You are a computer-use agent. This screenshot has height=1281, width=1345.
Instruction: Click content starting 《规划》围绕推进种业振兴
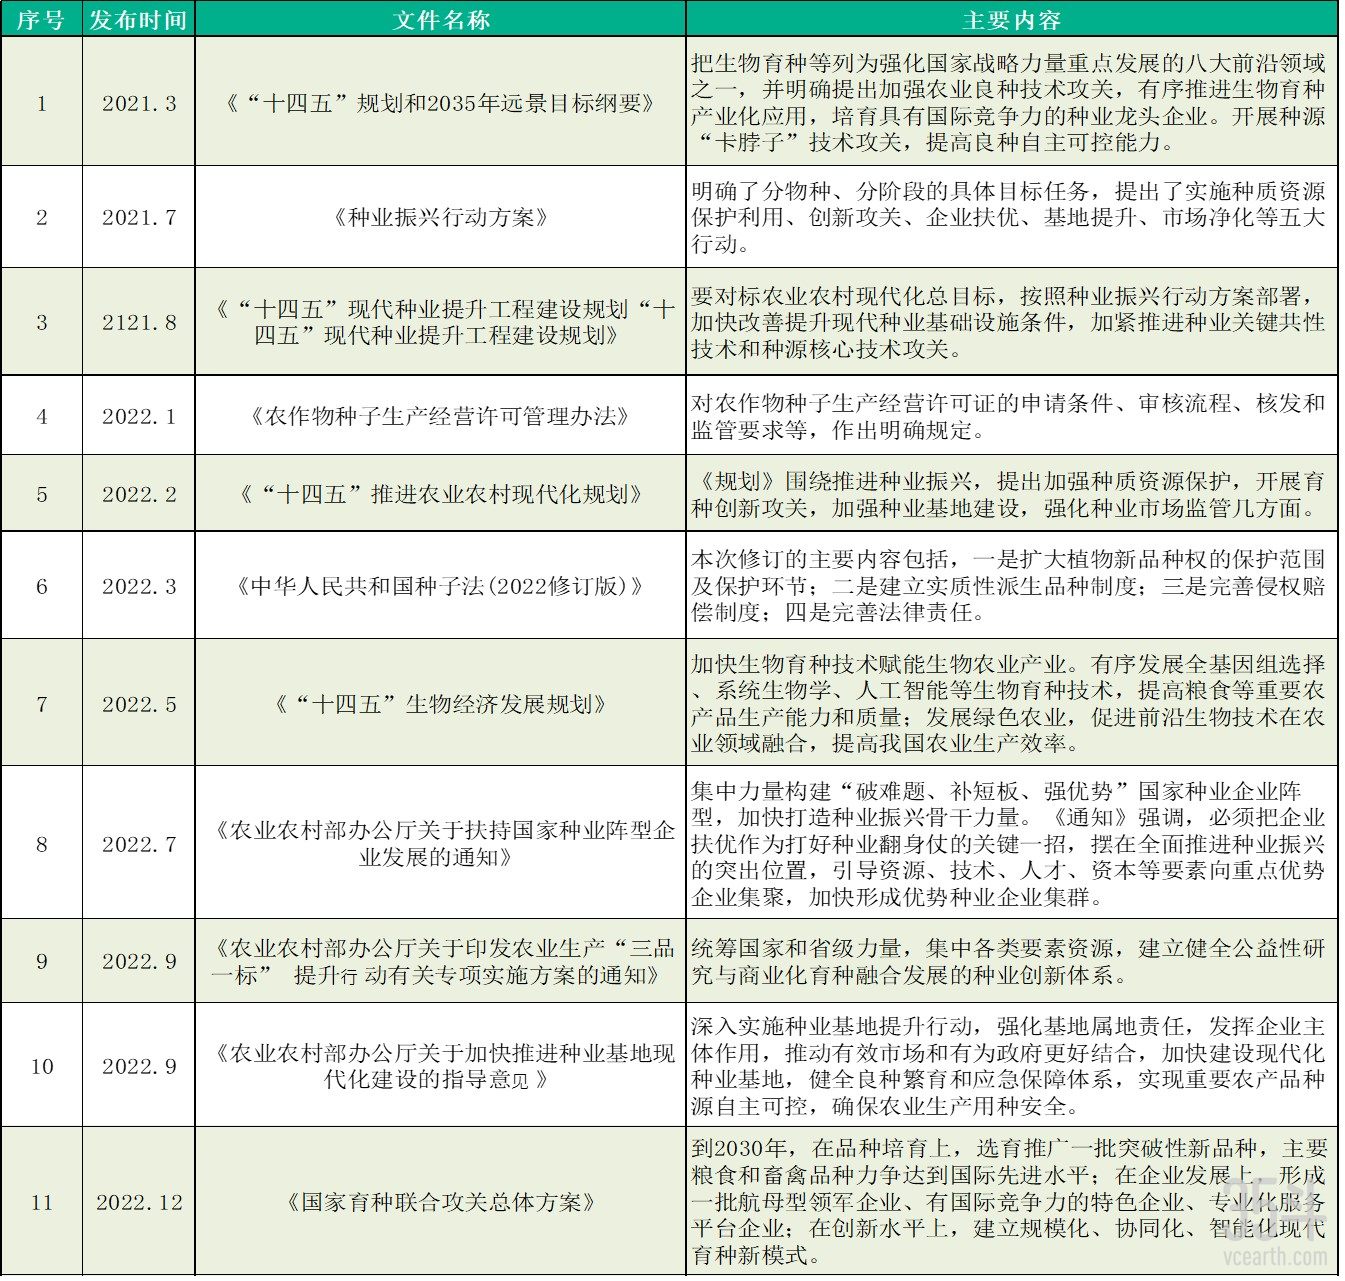[1010, 494]
